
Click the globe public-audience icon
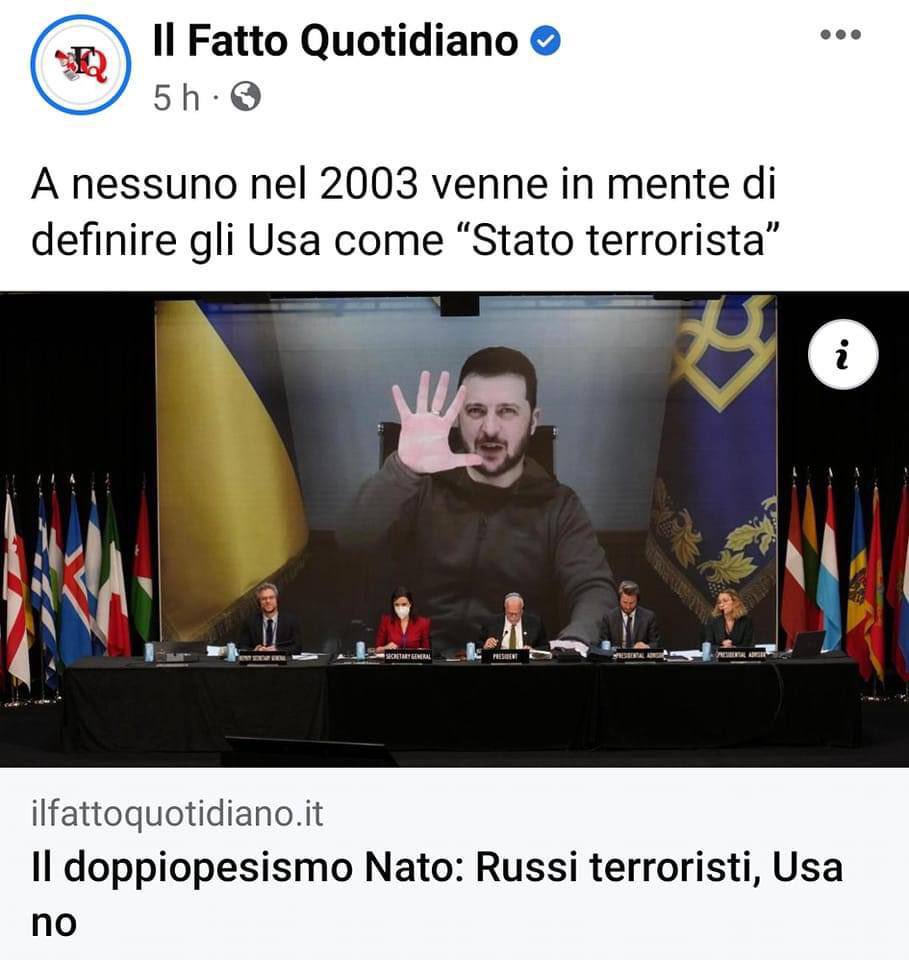click(245, 96)
